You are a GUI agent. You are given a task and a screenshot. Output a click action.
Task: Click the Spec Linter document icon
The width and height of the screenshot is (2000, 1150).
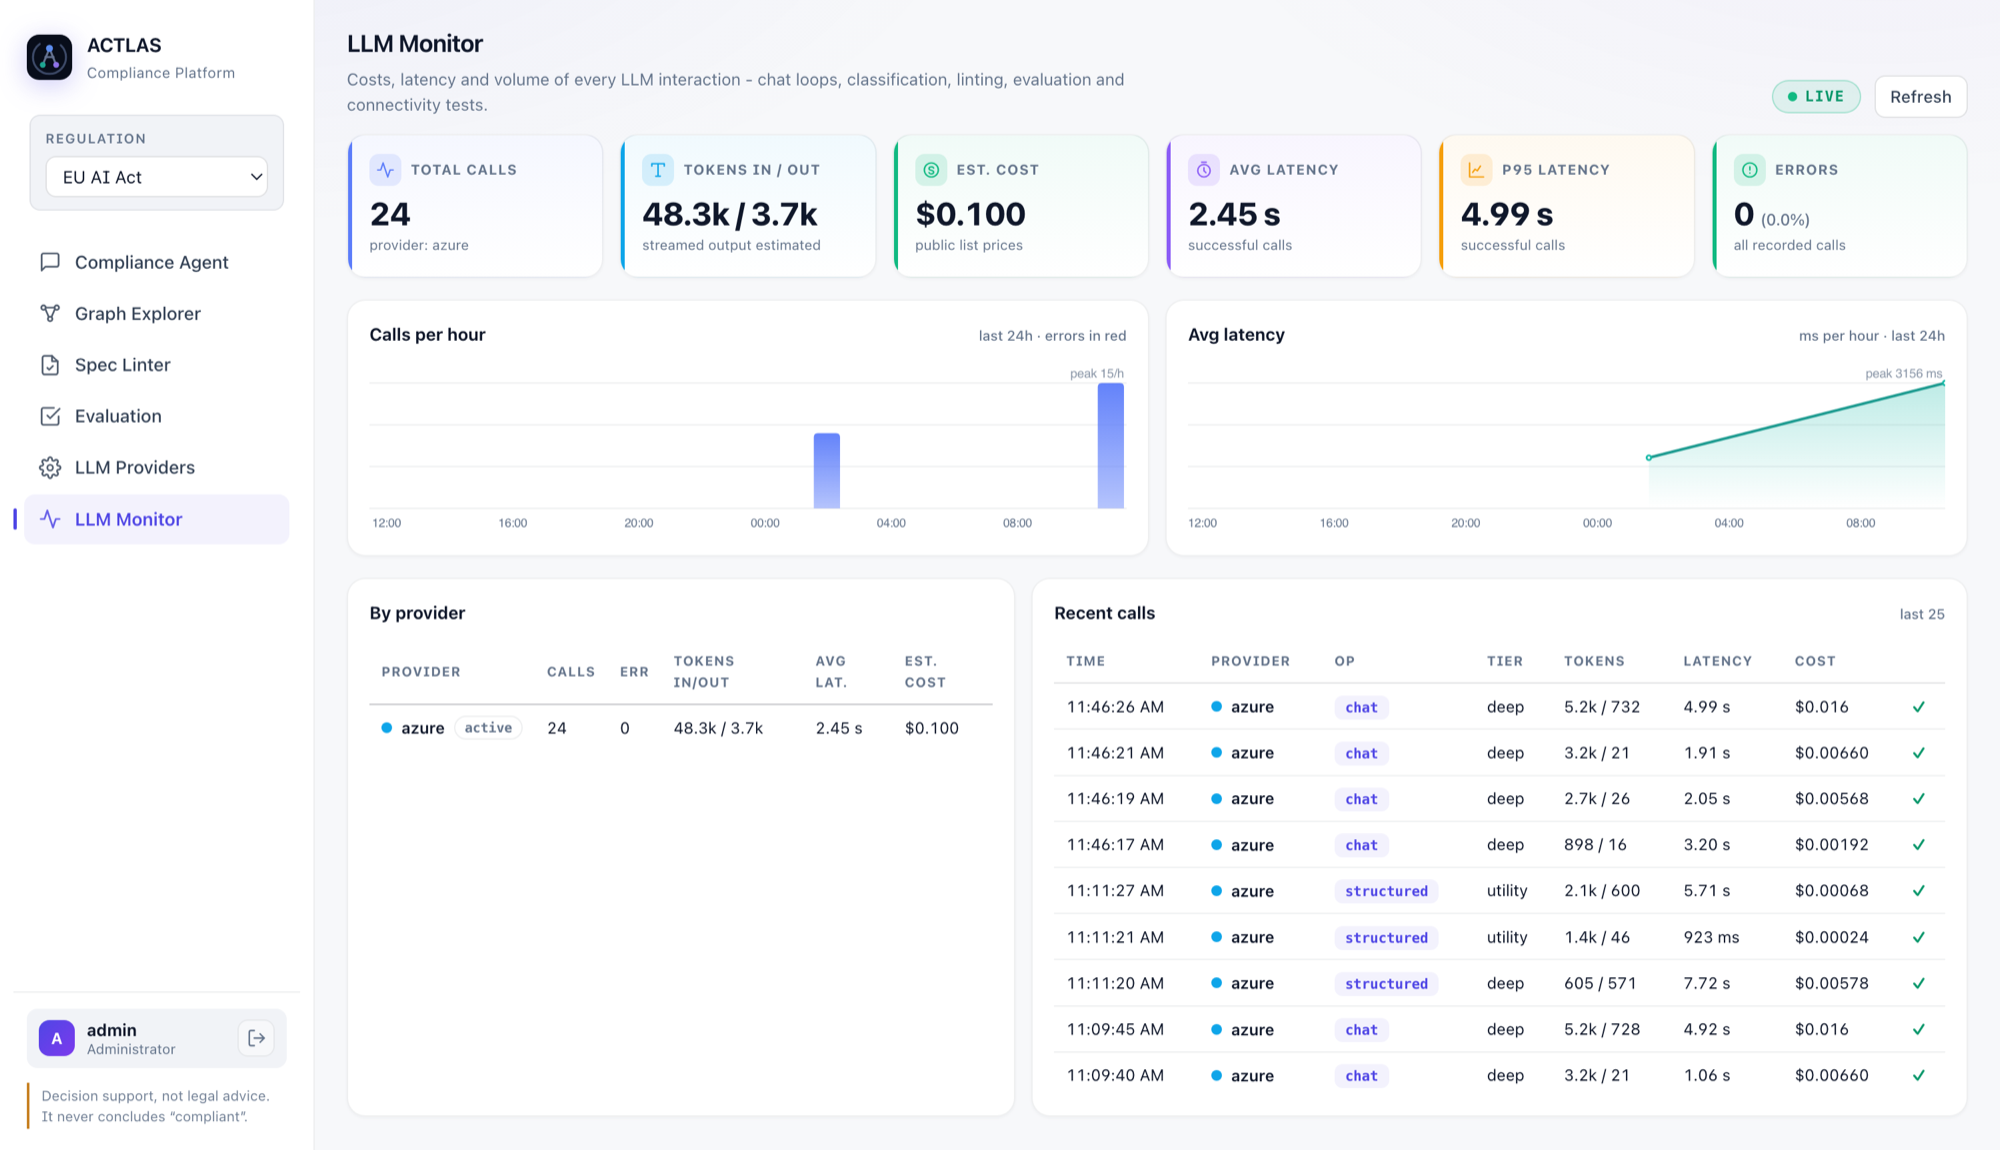pyautogui.click(x=50, y=365)
